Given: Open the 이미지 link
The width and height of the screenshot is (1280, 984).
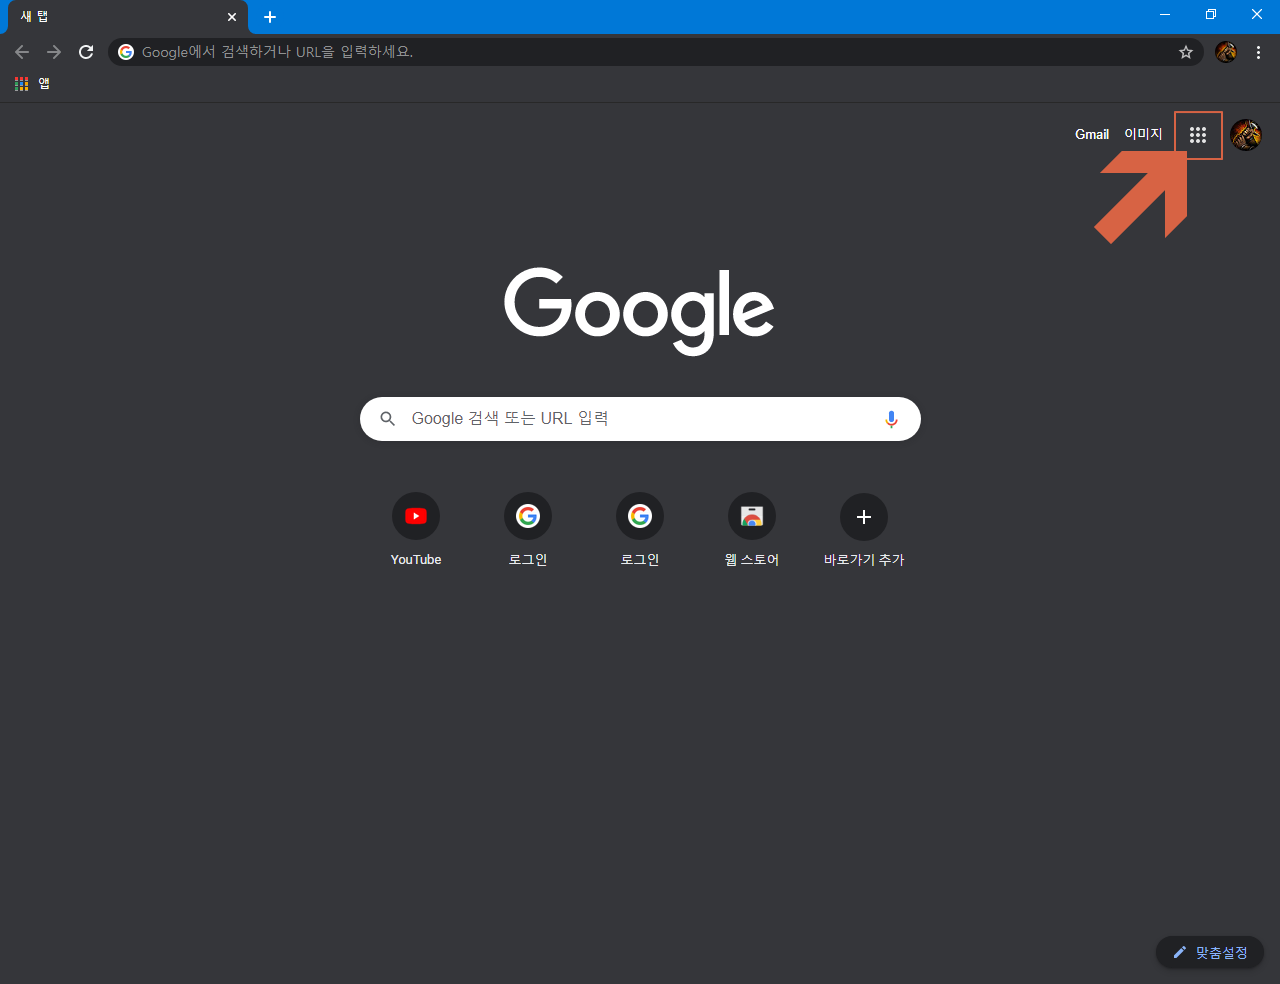Looking at the screenshot, I should (x=1143, y=134).
